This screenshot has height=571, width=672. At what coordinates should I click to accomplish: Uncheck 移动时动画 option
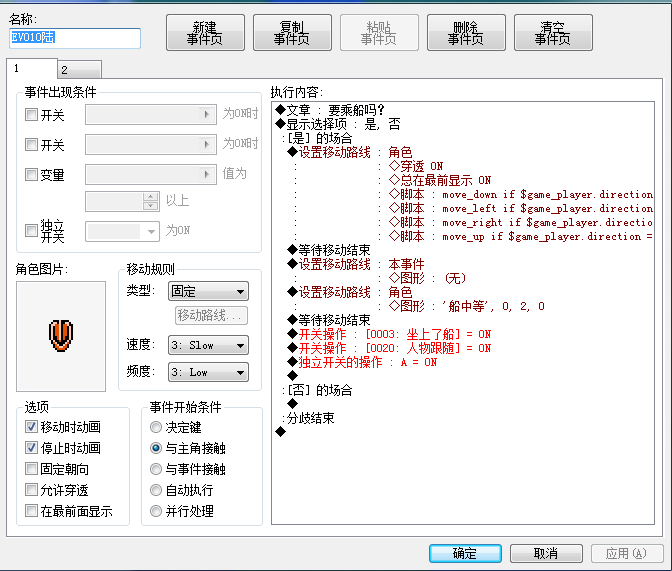[31, 427]
